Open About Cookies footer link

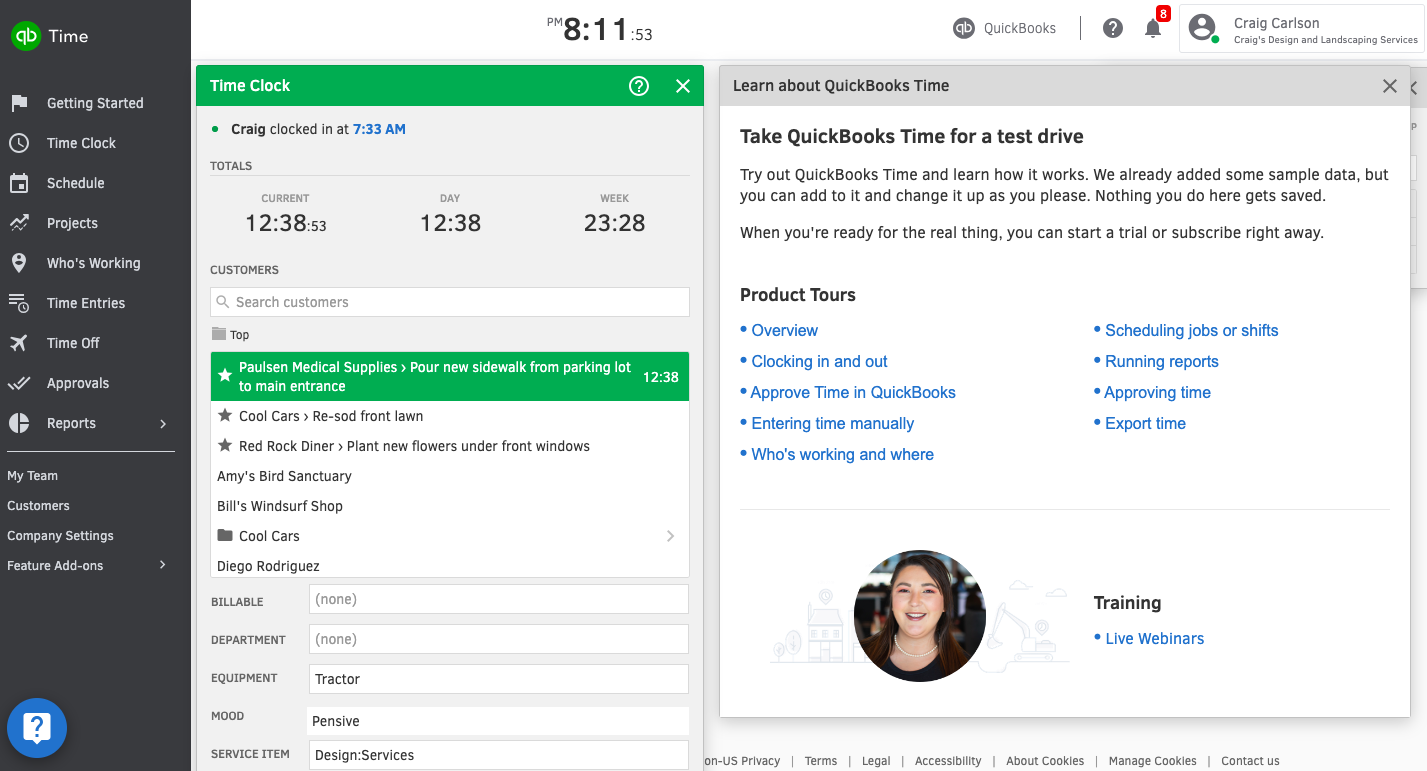coord(1045,761)
